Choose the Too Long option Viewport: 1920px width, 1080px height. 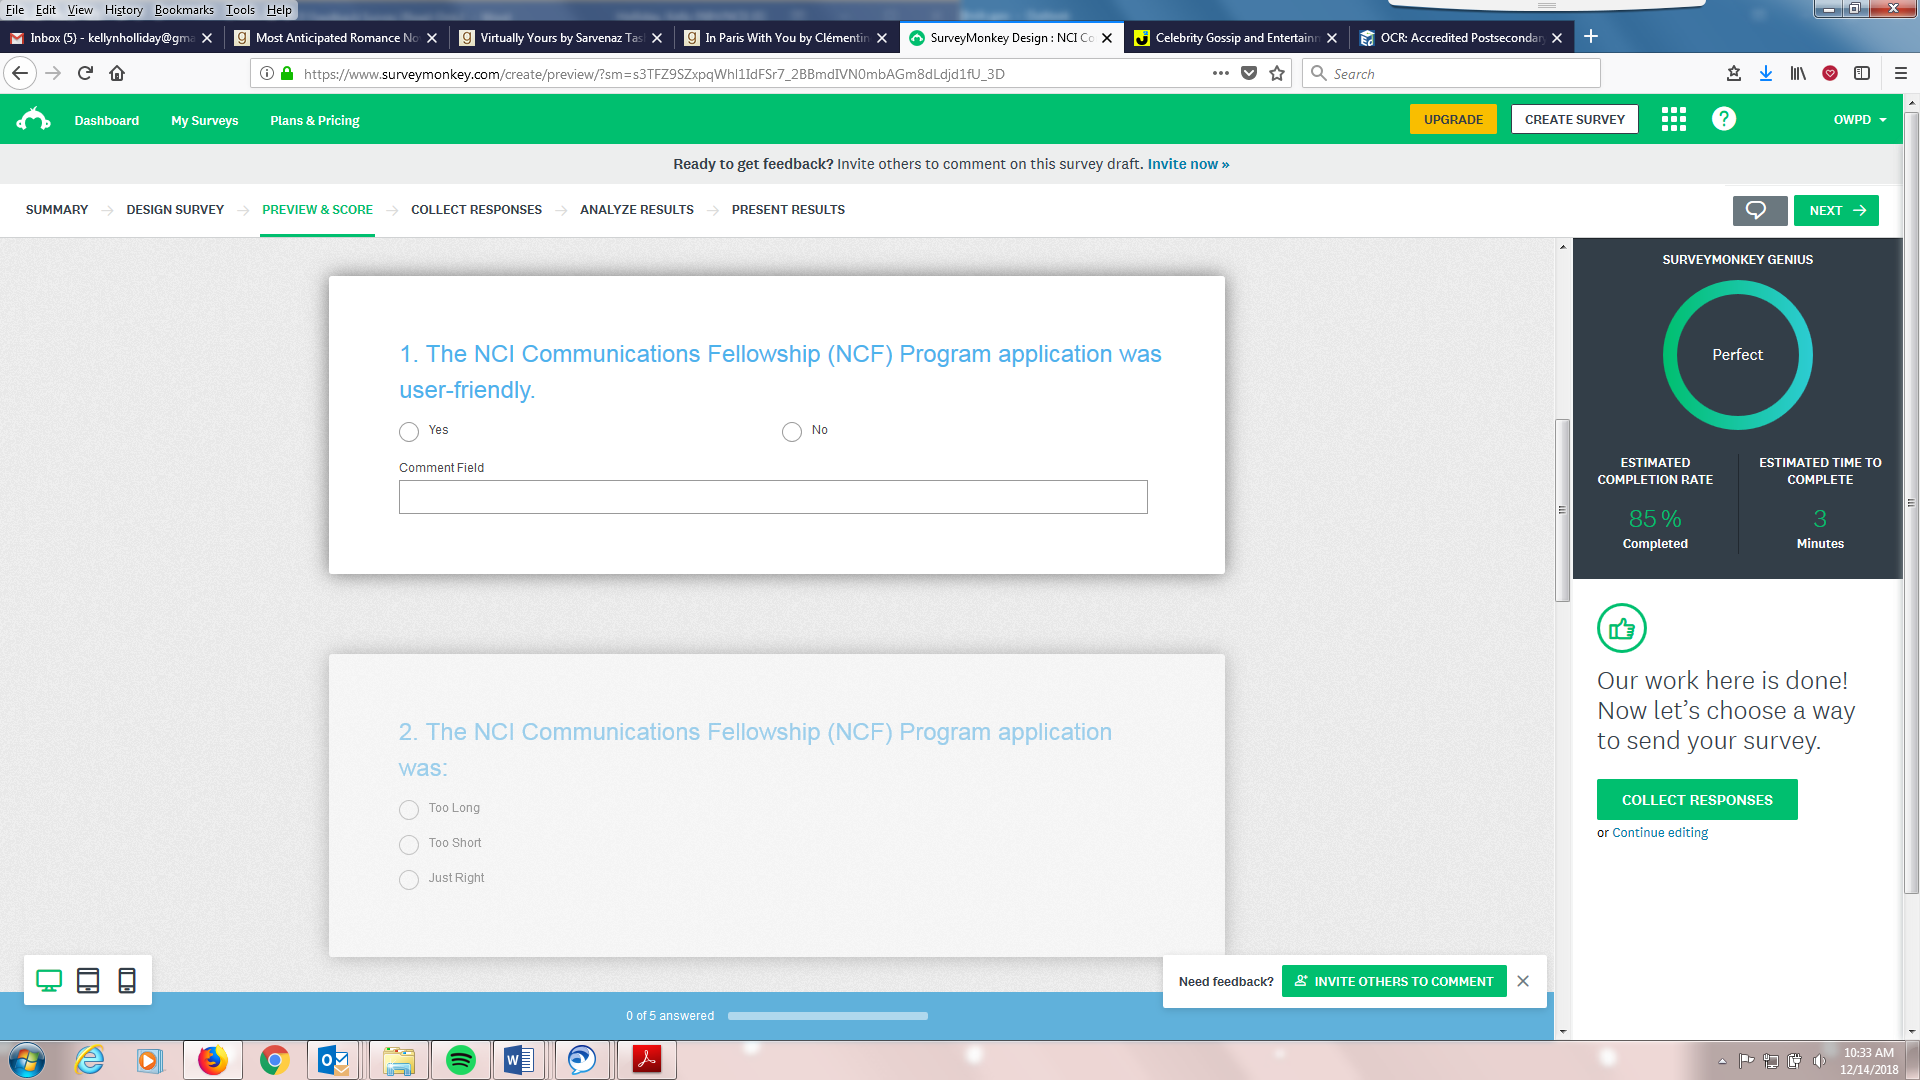(x=409, y=809)
